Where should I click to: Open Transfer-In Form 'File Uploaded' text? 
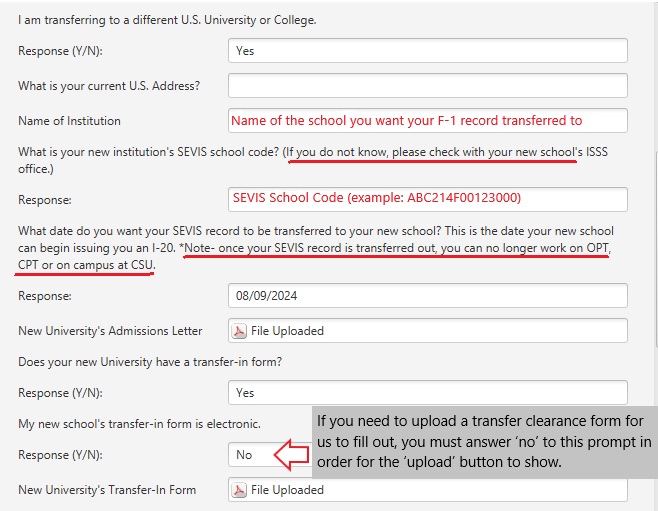pos(288,490)
